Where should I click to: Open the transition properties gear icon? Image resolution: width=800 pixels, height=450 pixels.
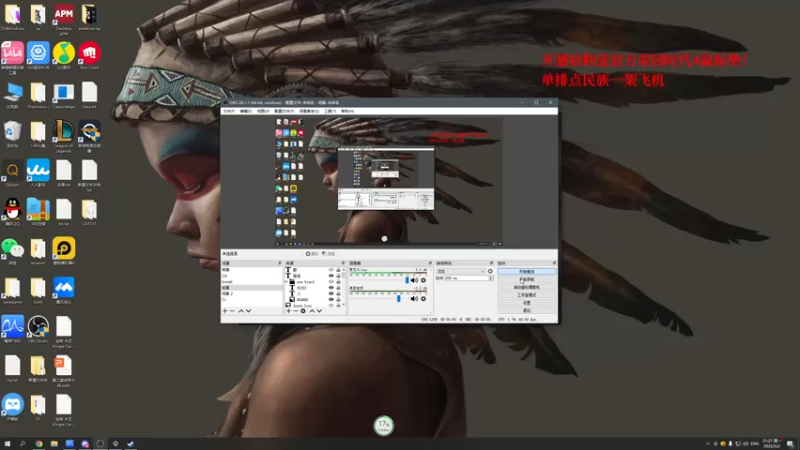coord(490,271)
